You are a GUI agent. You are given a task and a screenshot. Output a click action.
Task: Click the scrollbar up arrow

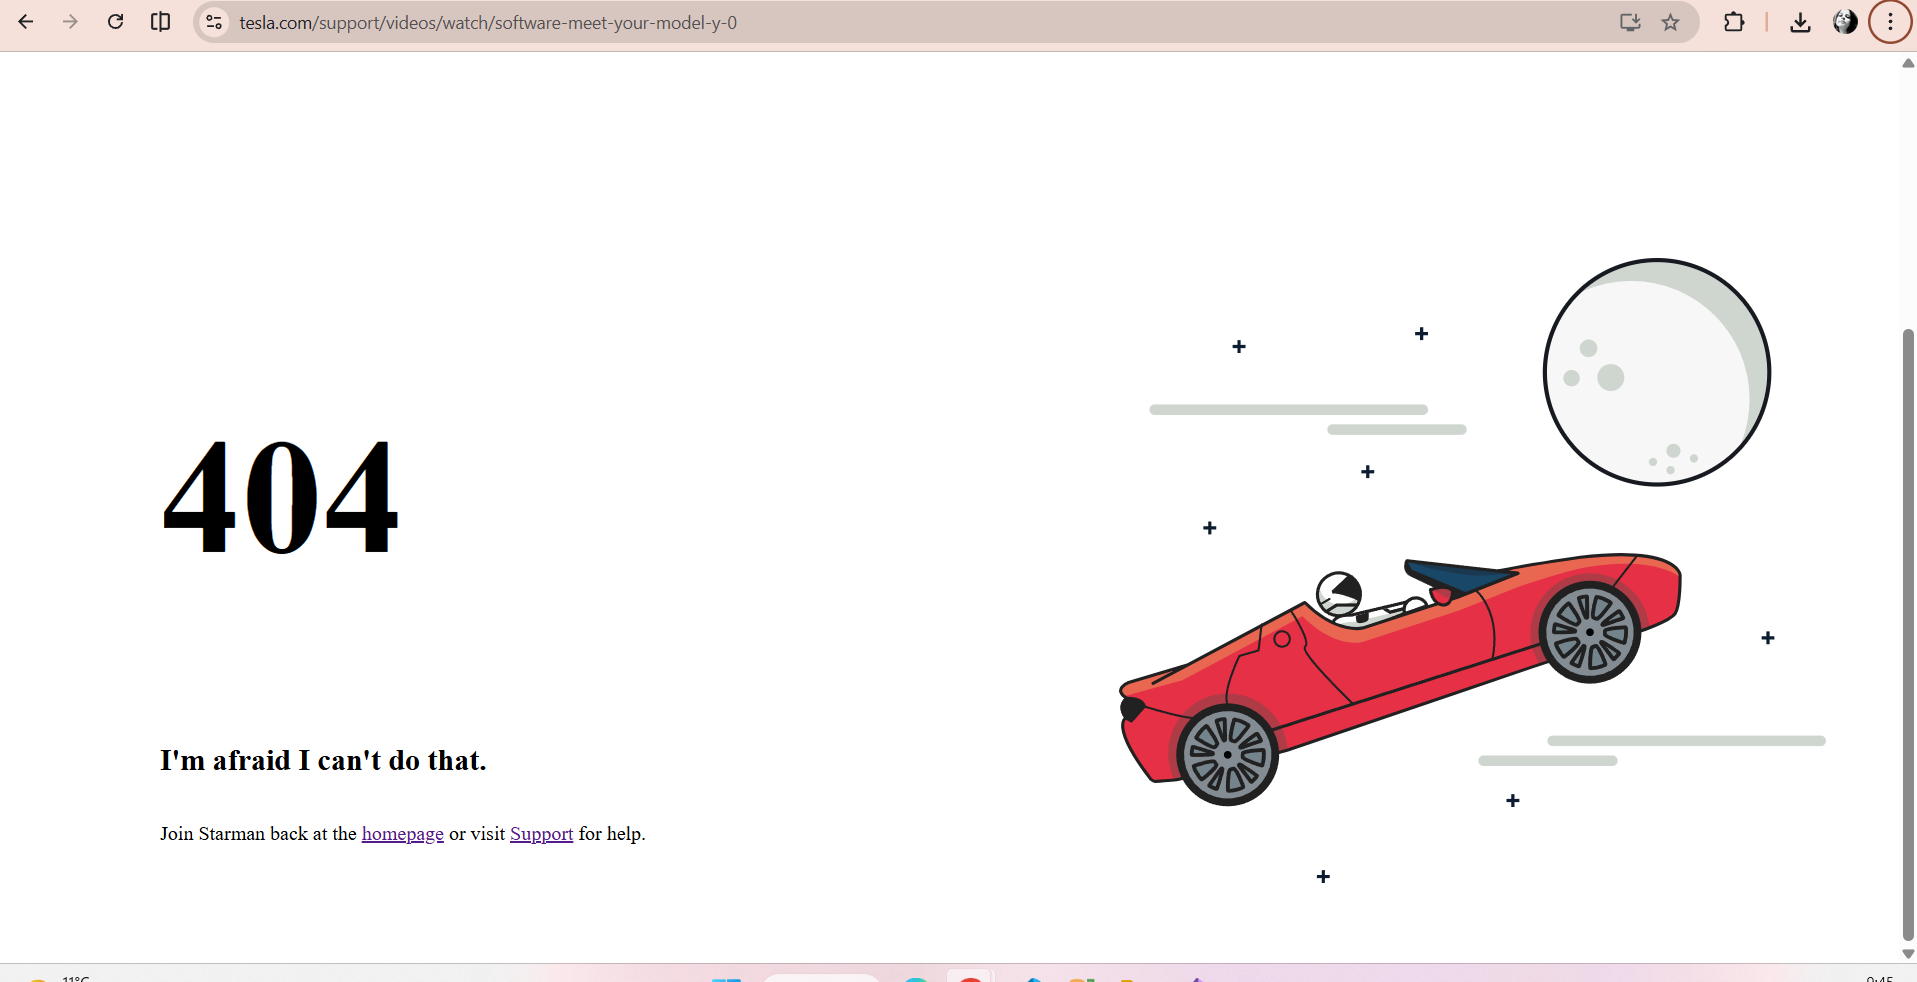coord(1908,63)
